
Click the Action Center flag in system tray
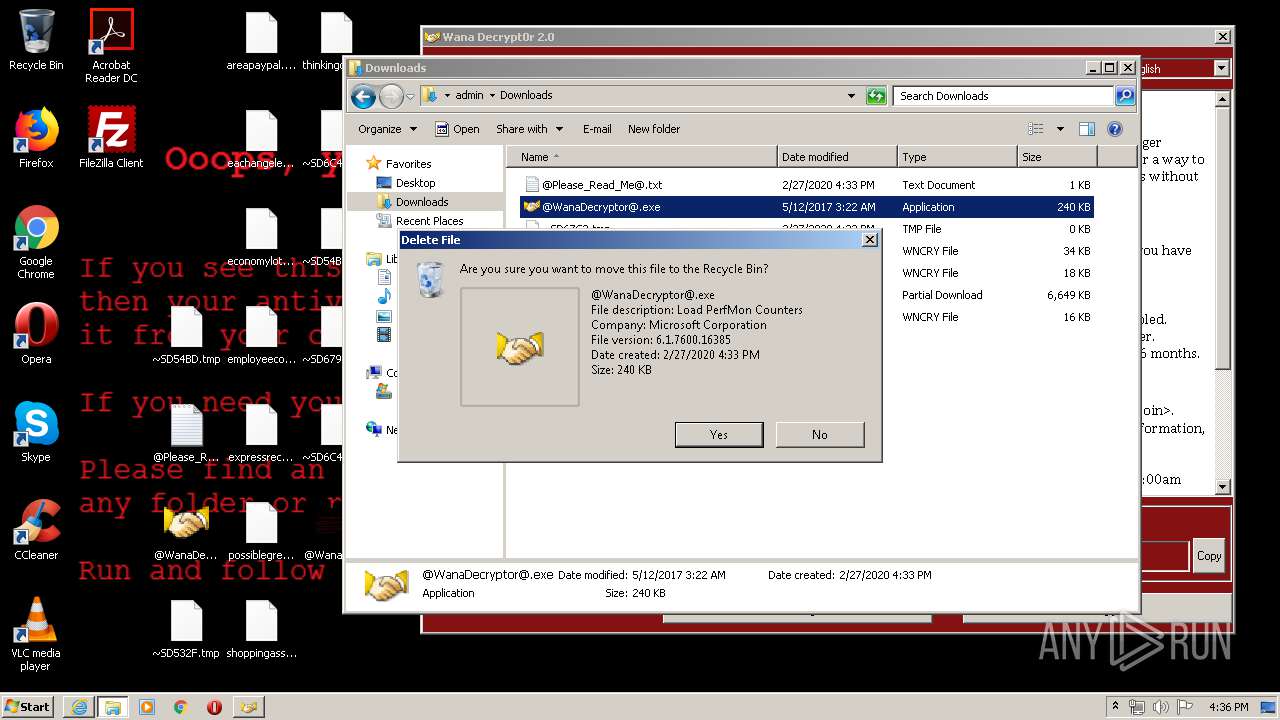click(1184, 707)
